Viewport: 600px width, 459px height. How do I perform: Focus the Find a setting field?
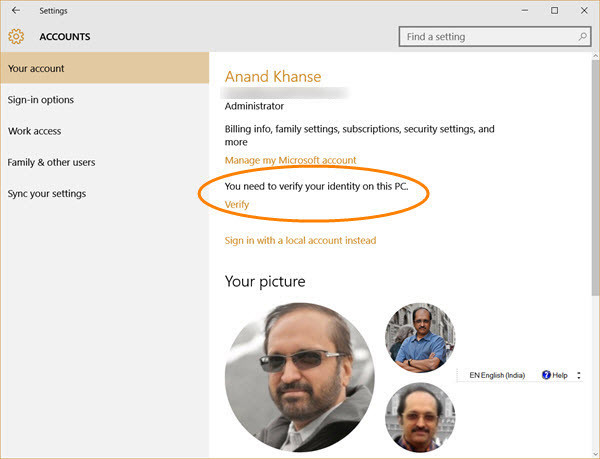pyautogui.click(x=495, y=37)
